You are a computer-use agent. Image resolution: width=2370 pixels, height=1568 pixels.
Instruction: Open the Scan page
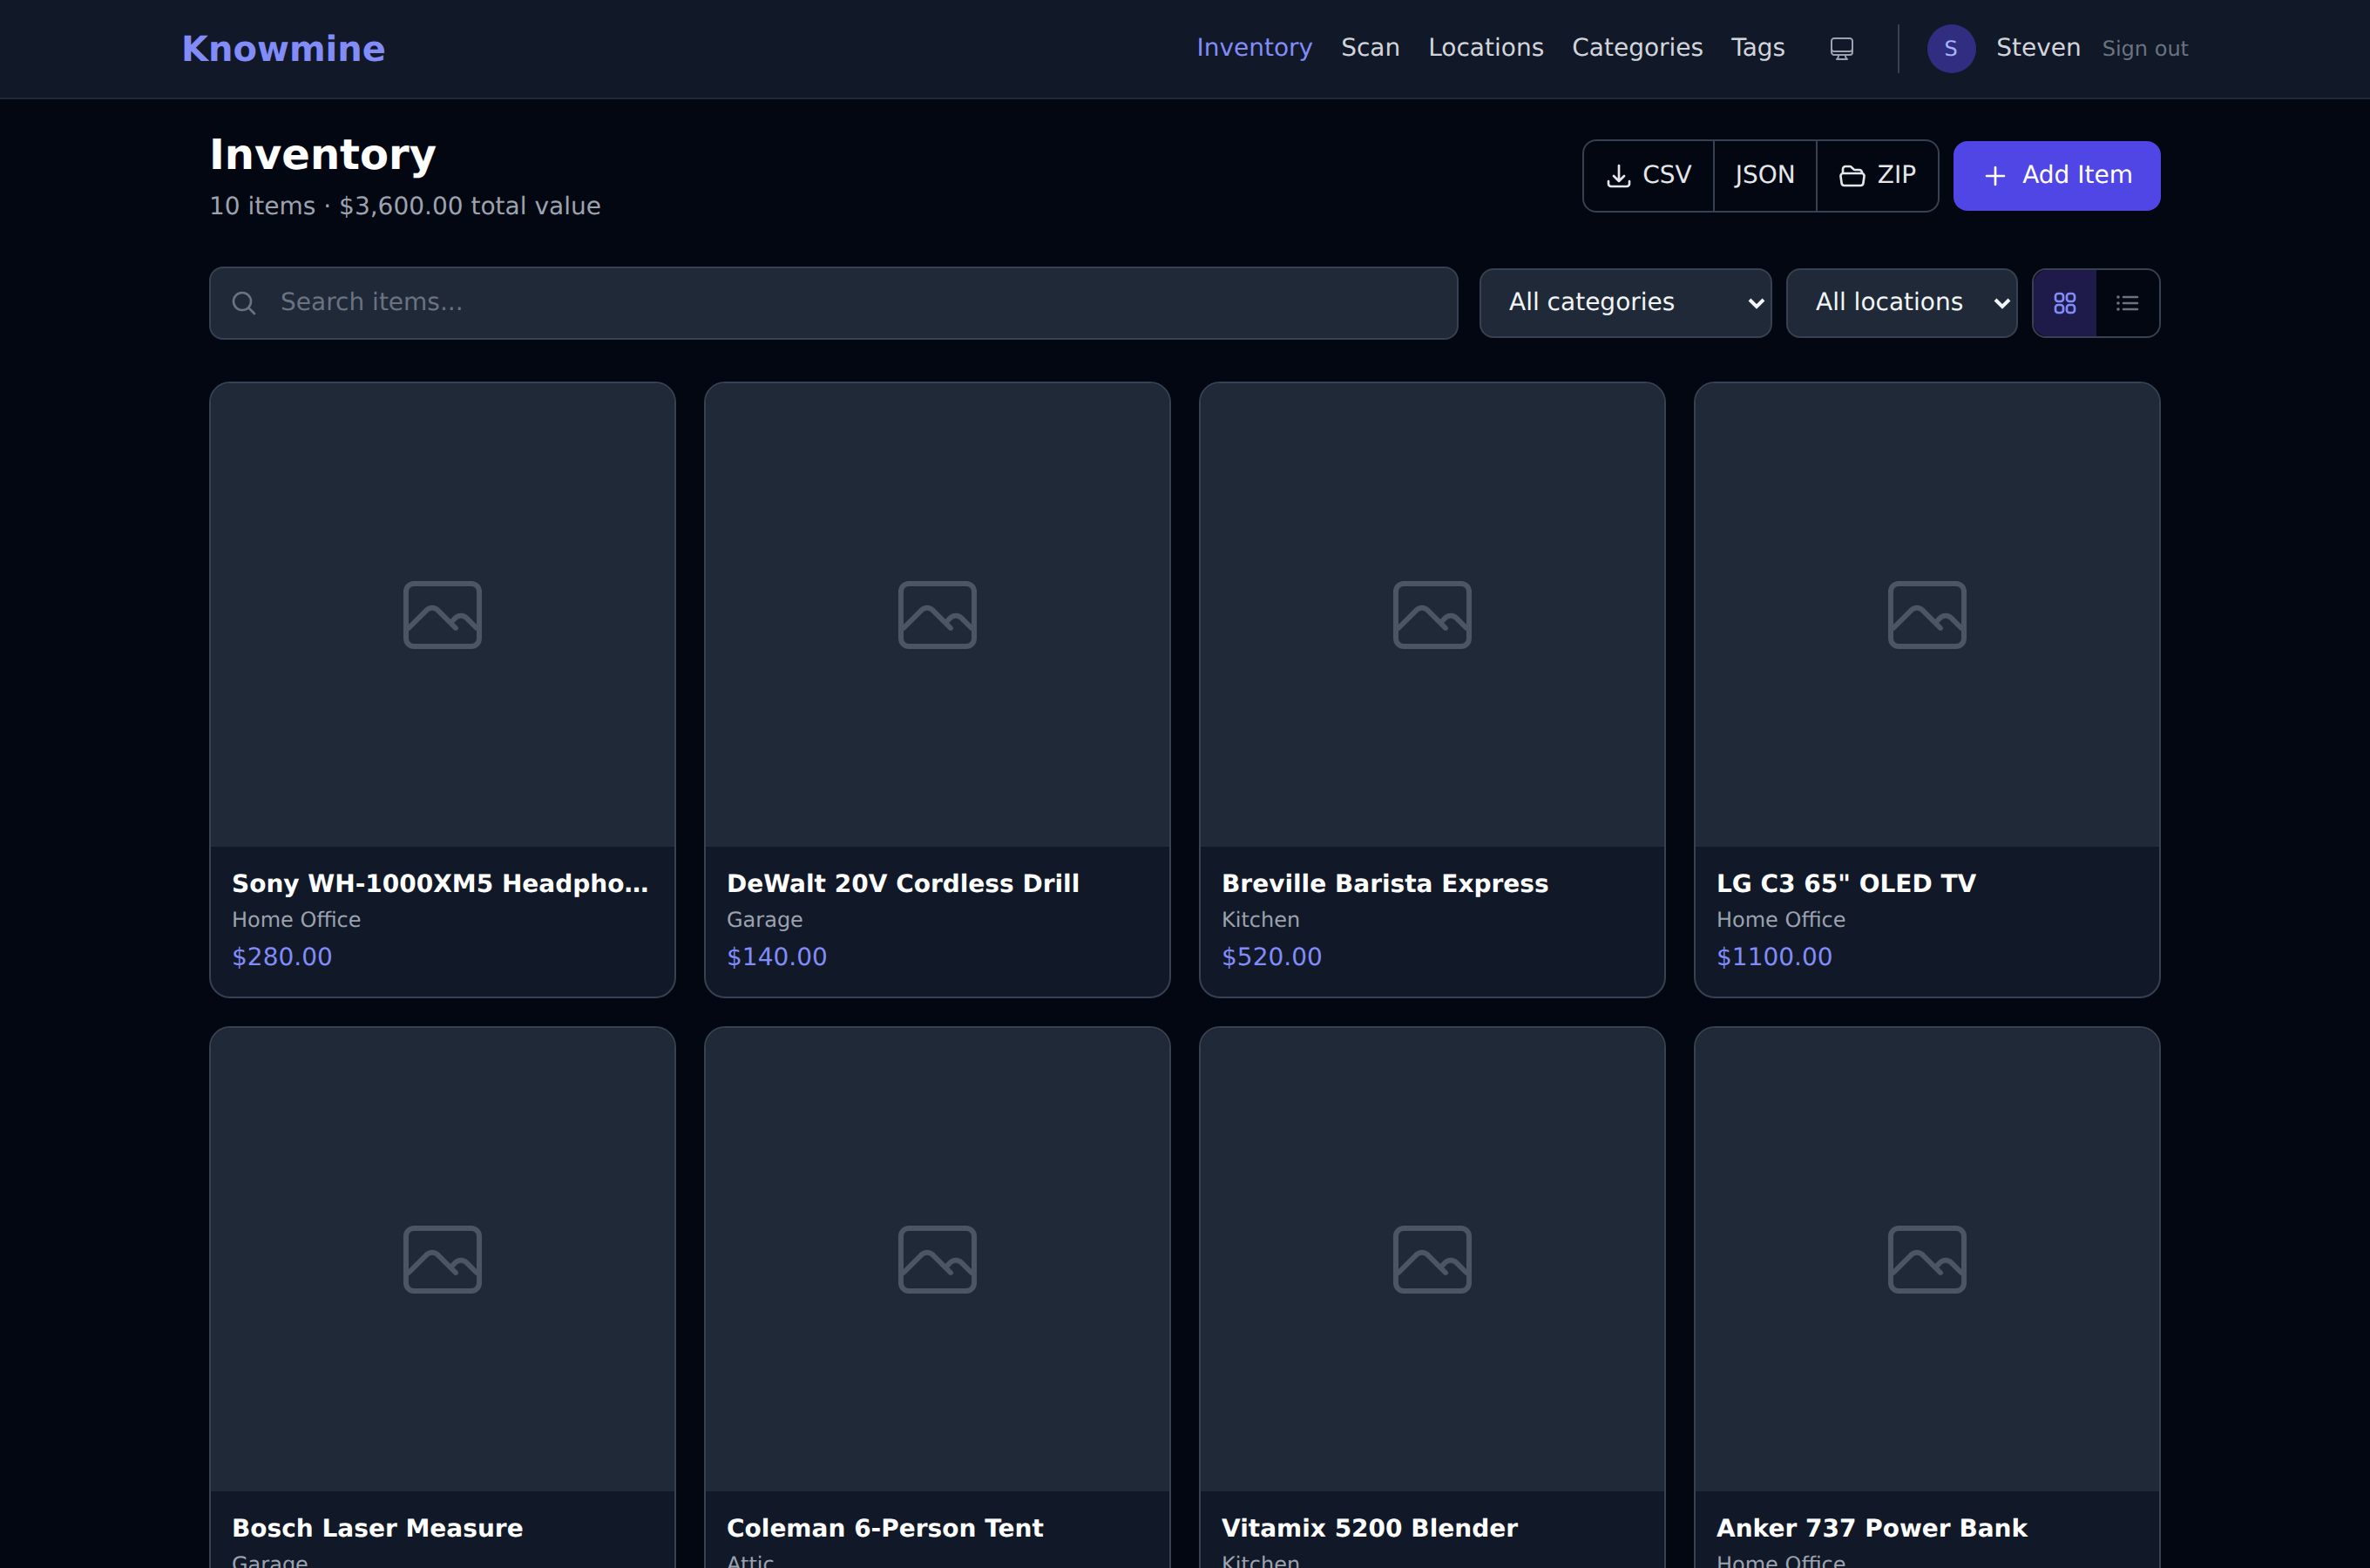pos(1370,48)
